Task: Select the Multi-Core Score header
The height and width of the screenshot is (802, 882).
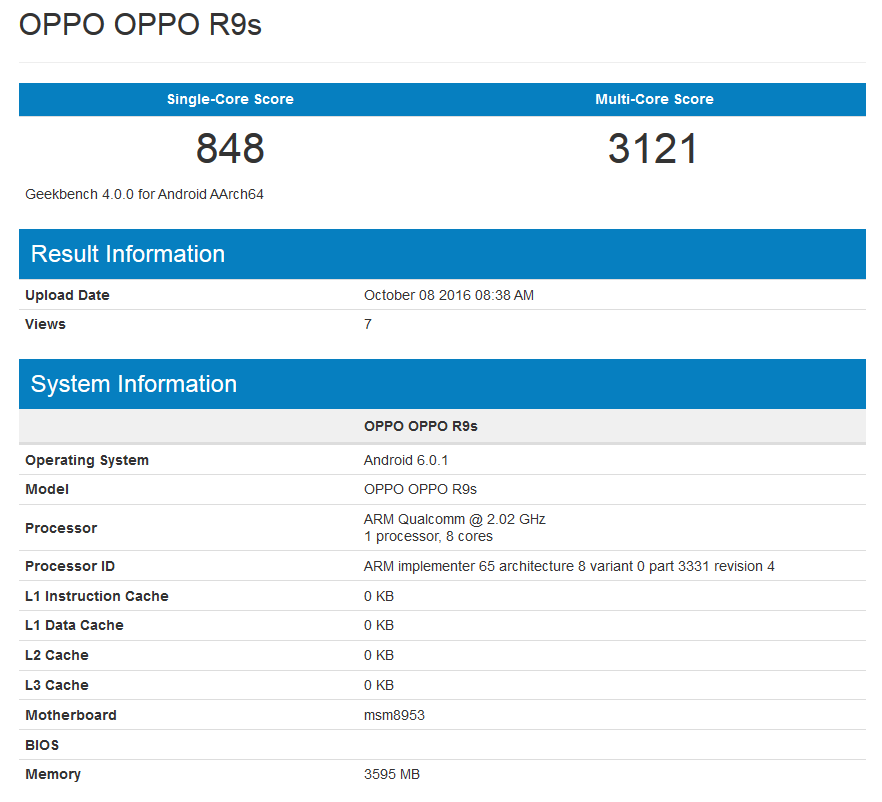Action: pos(652,99)
